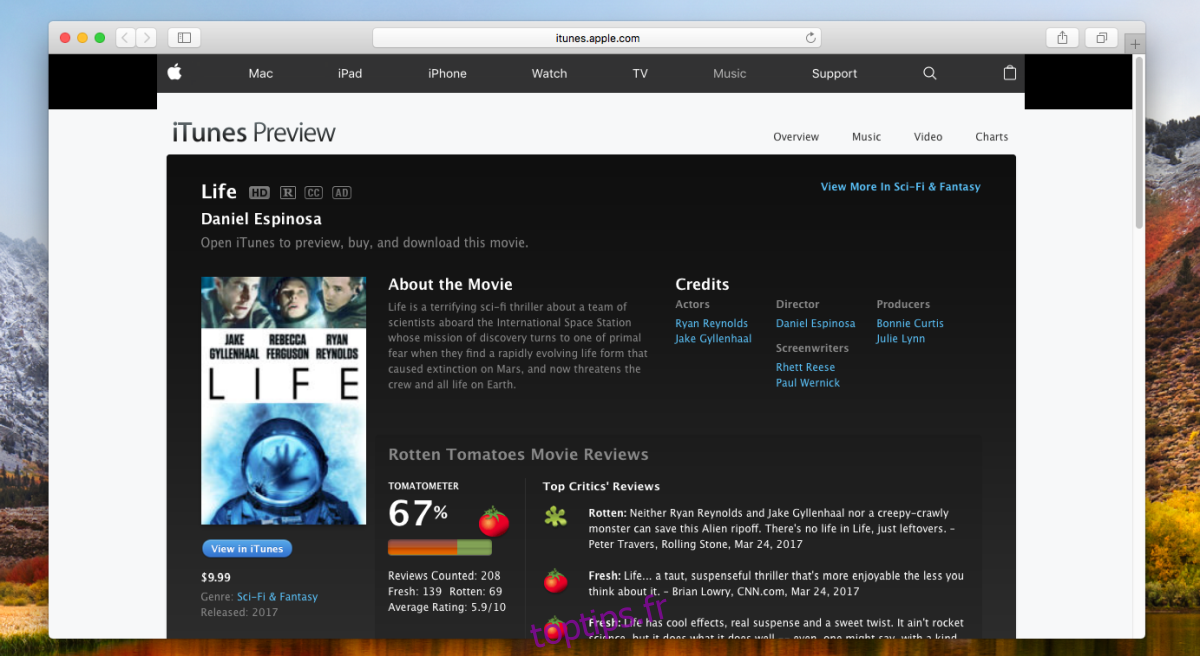
Task: Click the View in iTunes button
Action: pyautogui.click(x=247, y=548)
